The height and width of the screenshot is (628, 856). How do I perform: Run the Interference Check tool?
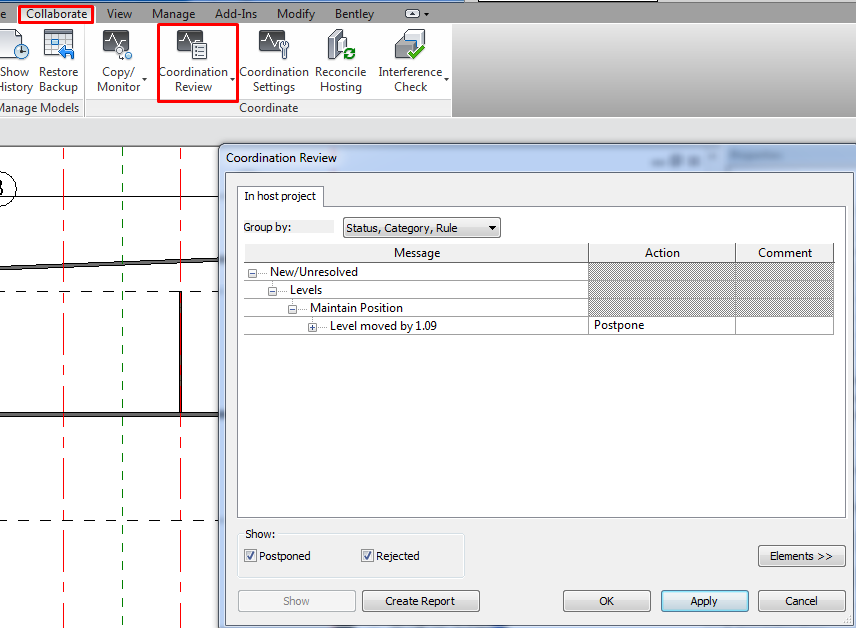(x=410, y=62)
